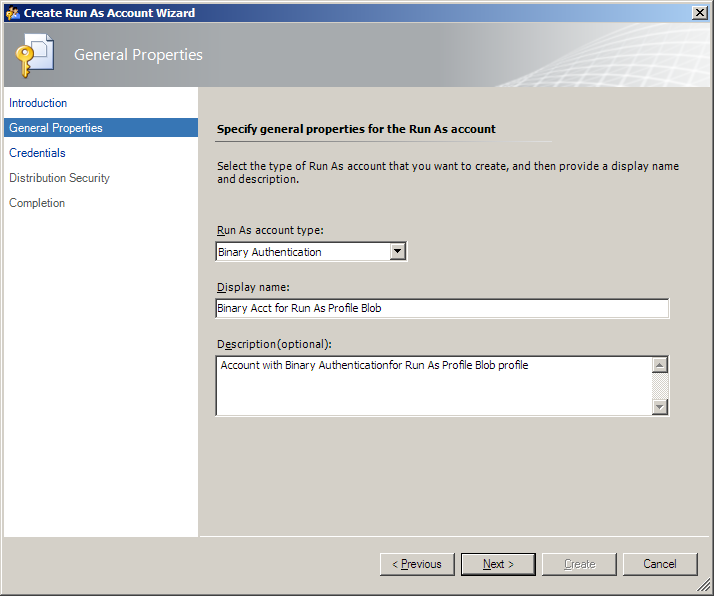The image size is (714, 596).
Task: Click the wizard title bar app icon
Action: coord(12,13)
